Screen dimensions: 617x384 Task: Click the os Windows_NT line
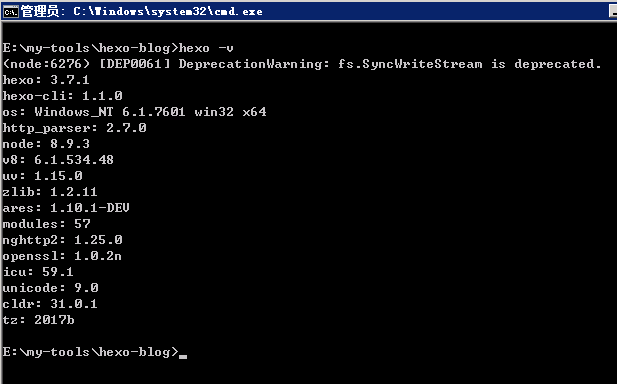pos(135,112)
